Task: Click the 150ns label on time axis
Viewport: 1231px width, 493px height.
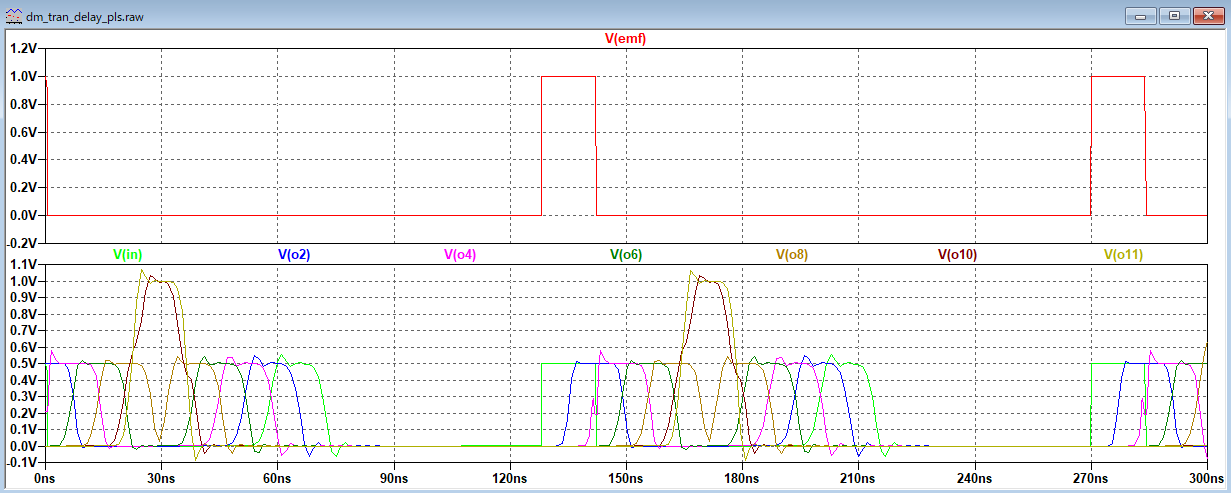Action: point(626,478)
